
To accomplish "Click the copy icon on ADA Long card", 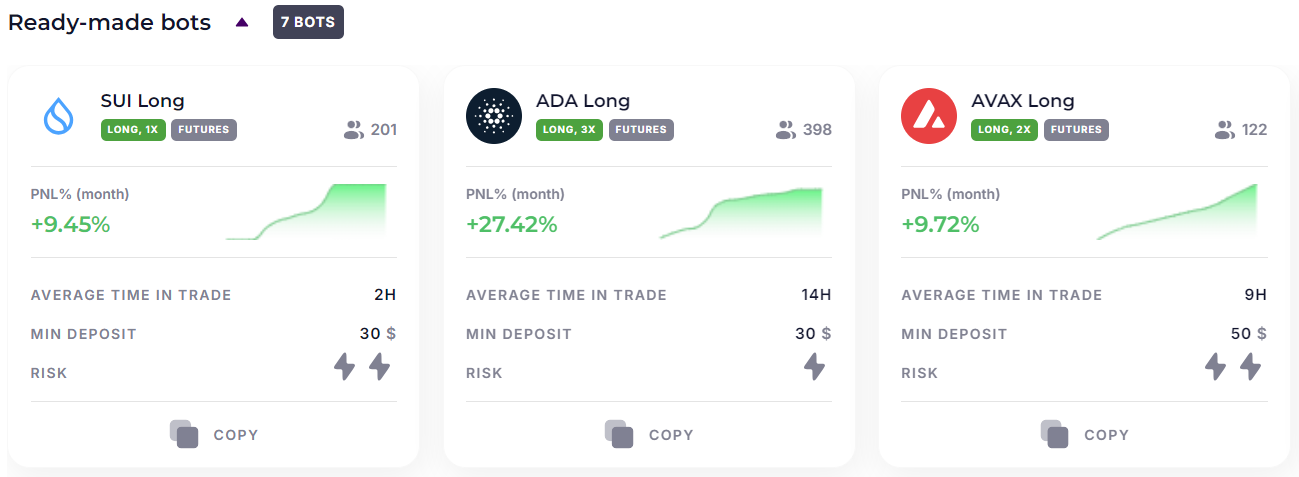I will point(619,434).
